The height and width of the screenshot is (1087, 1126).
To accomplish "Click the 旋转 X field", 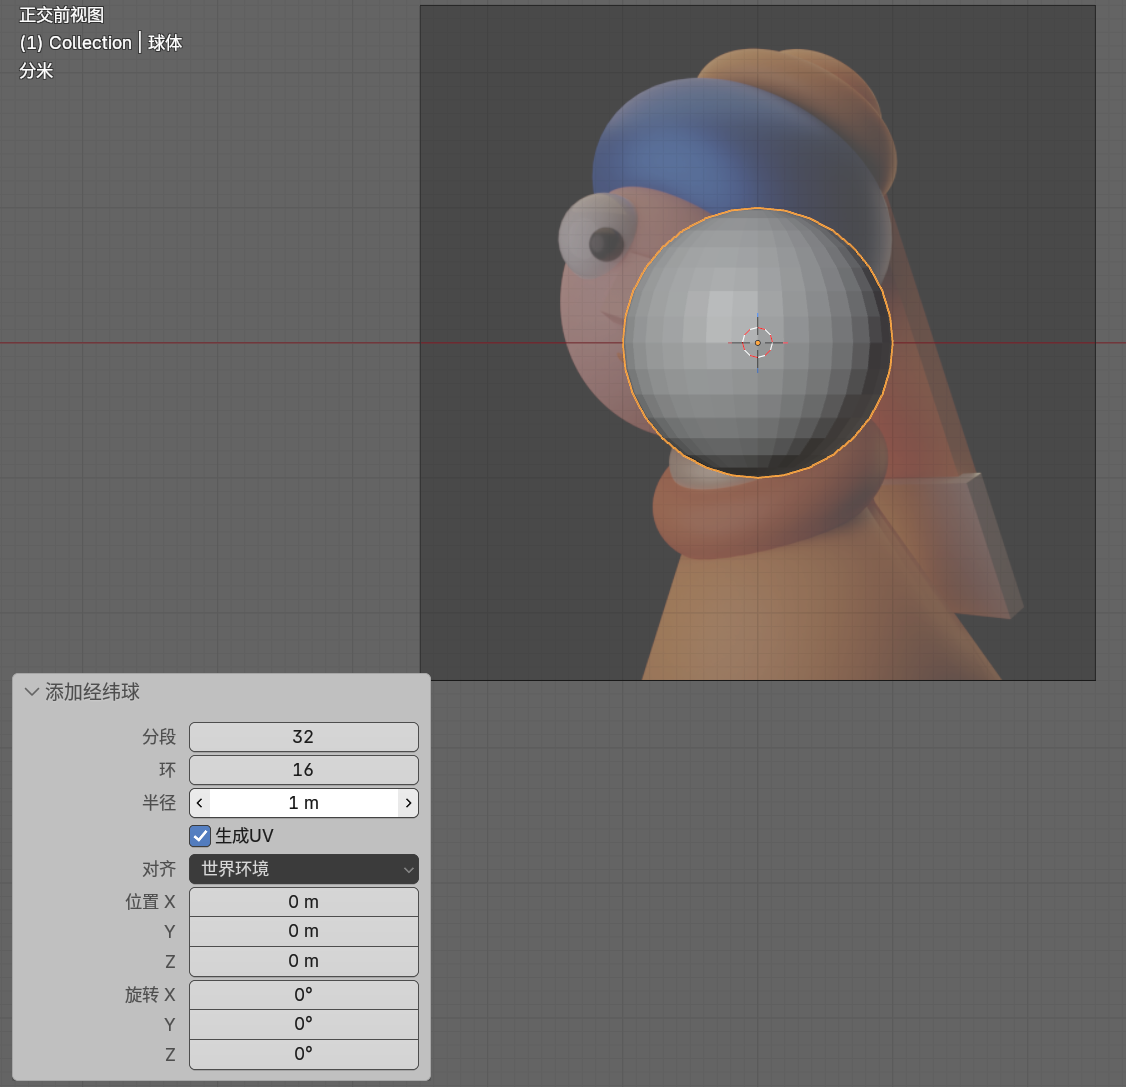I will click(x=304, y=994).
